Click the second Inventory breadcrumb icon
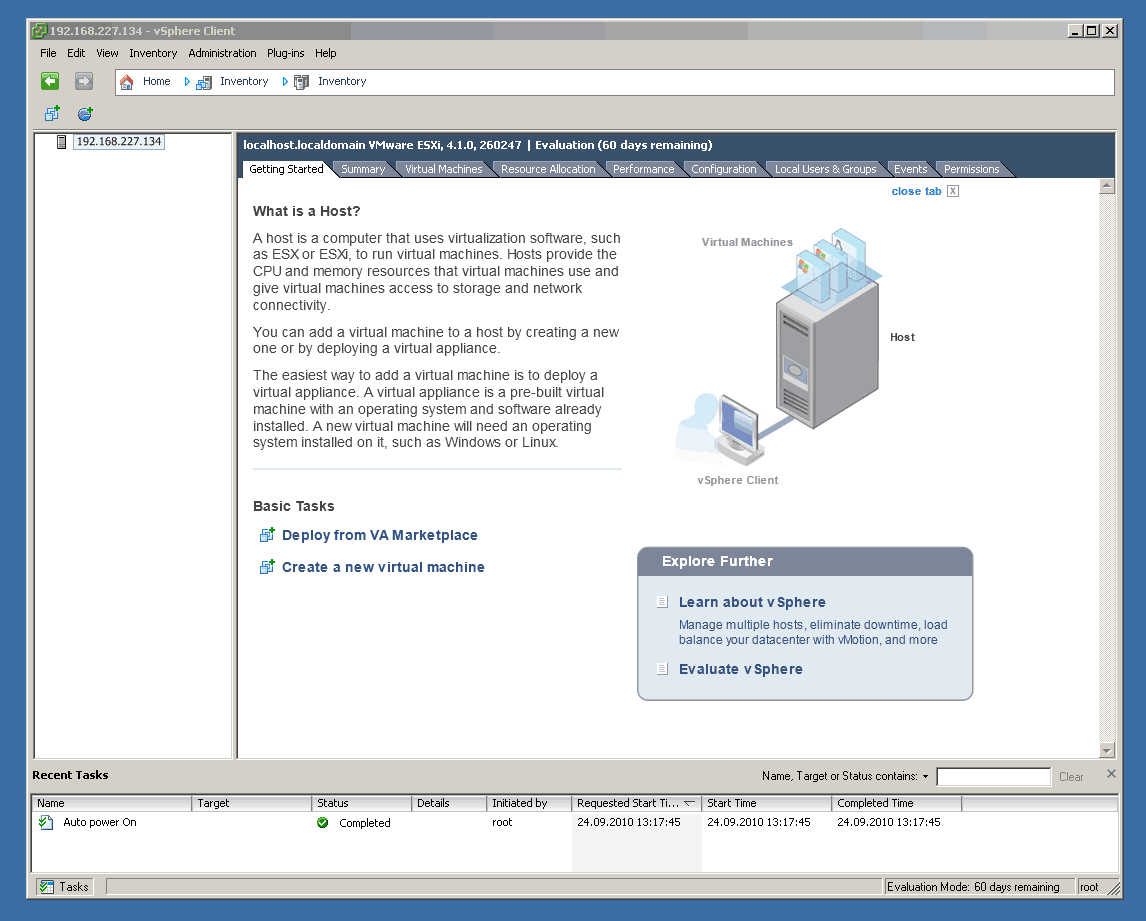1146x921 pixels. tap(301, 83)
